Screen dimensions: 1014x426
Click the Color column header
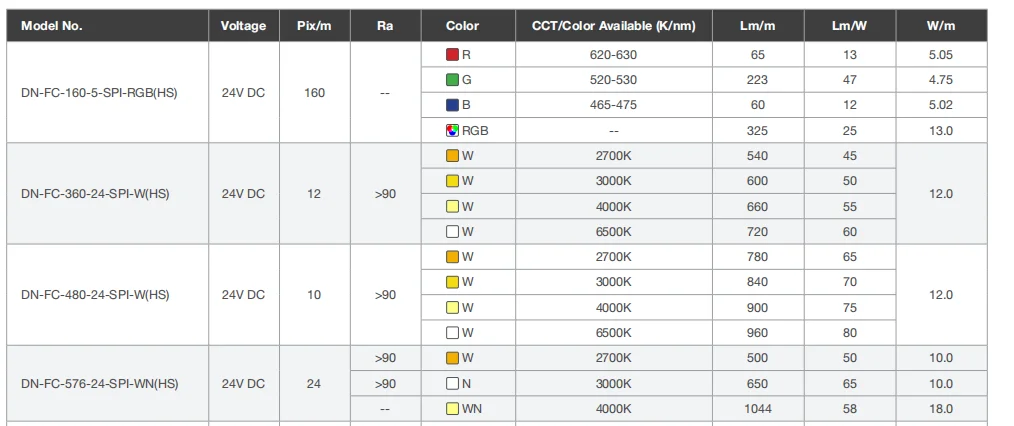[462, 26]
